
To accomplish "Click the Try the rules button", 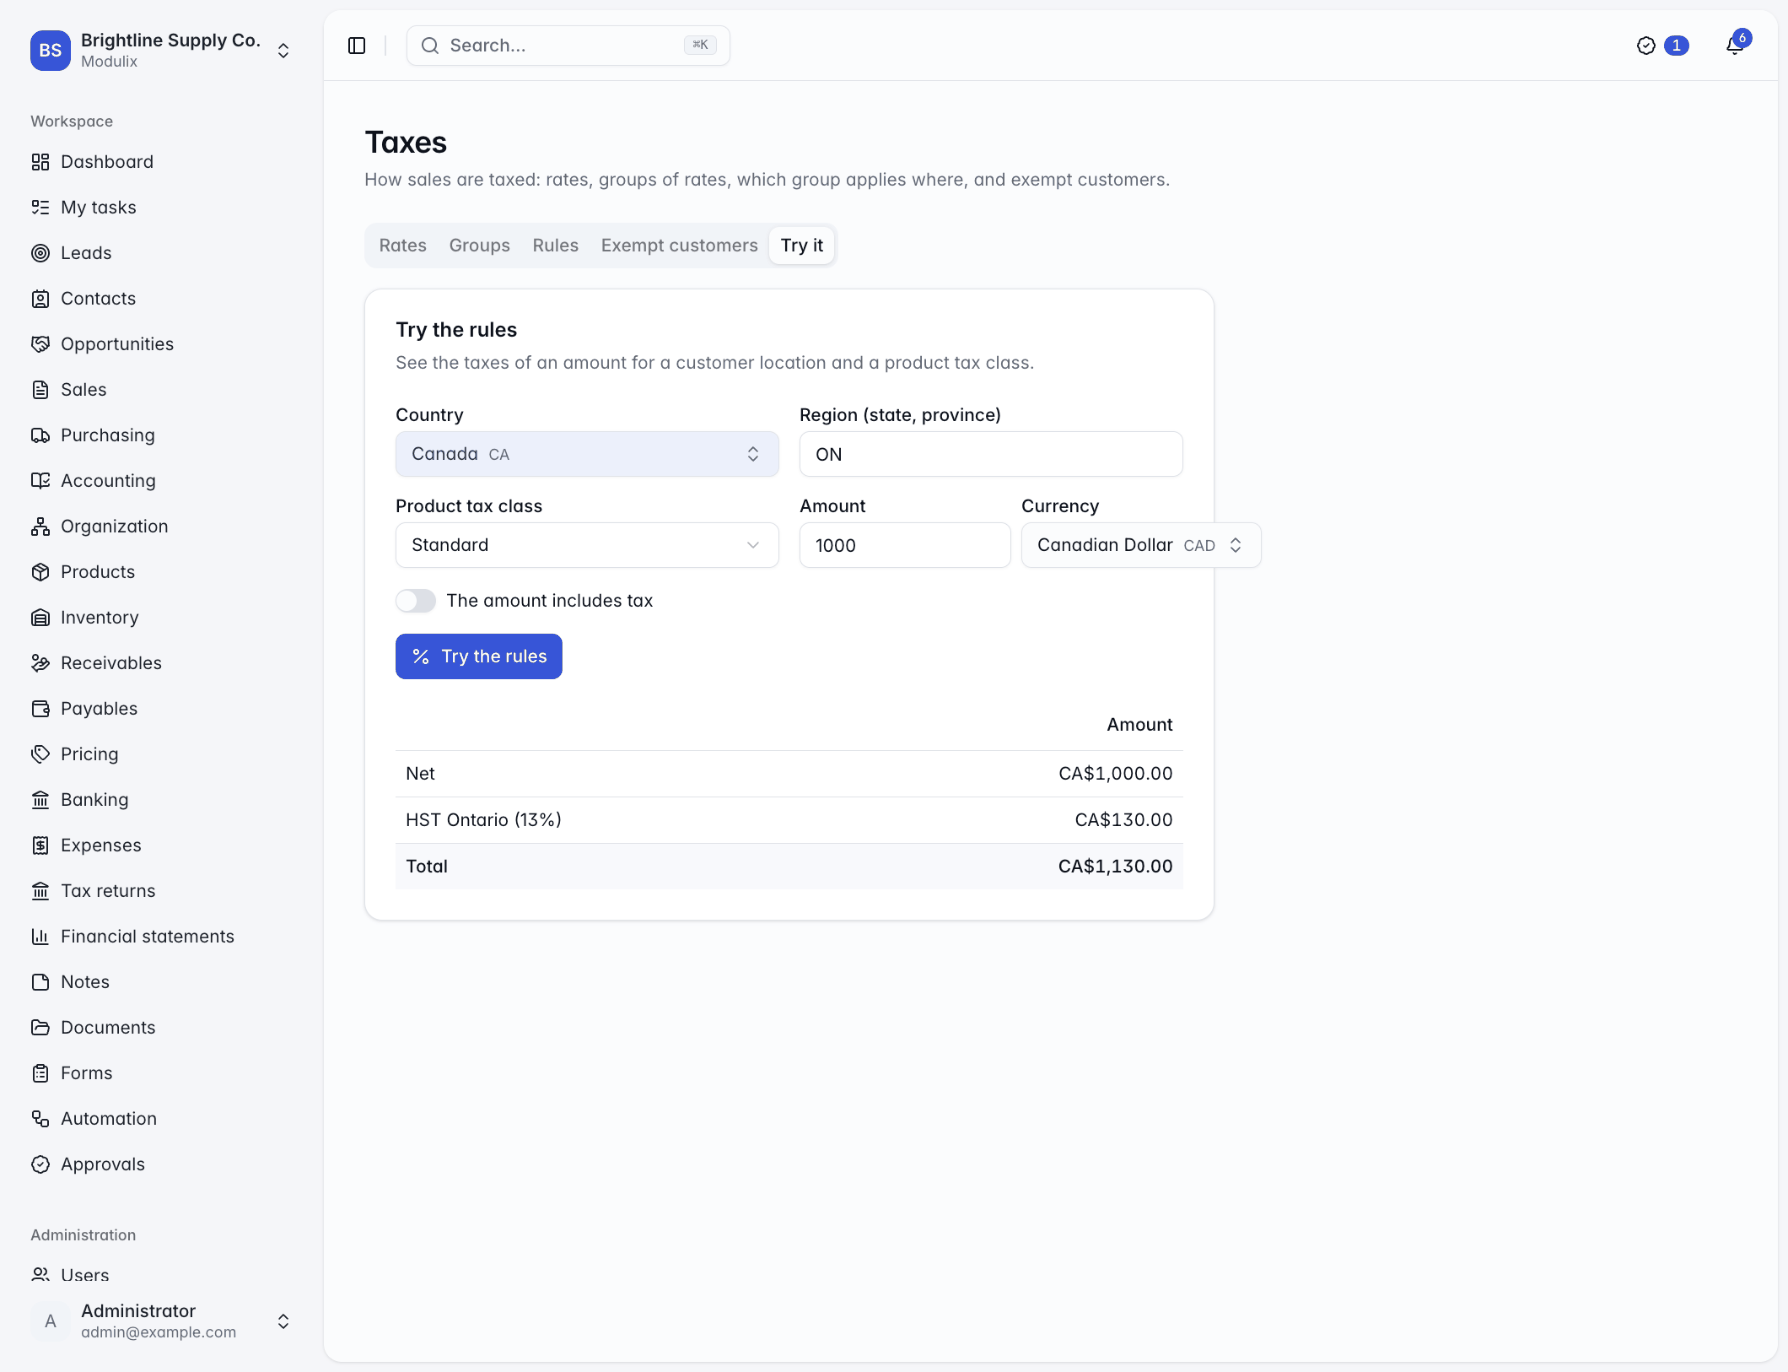I will click(479, 657).
